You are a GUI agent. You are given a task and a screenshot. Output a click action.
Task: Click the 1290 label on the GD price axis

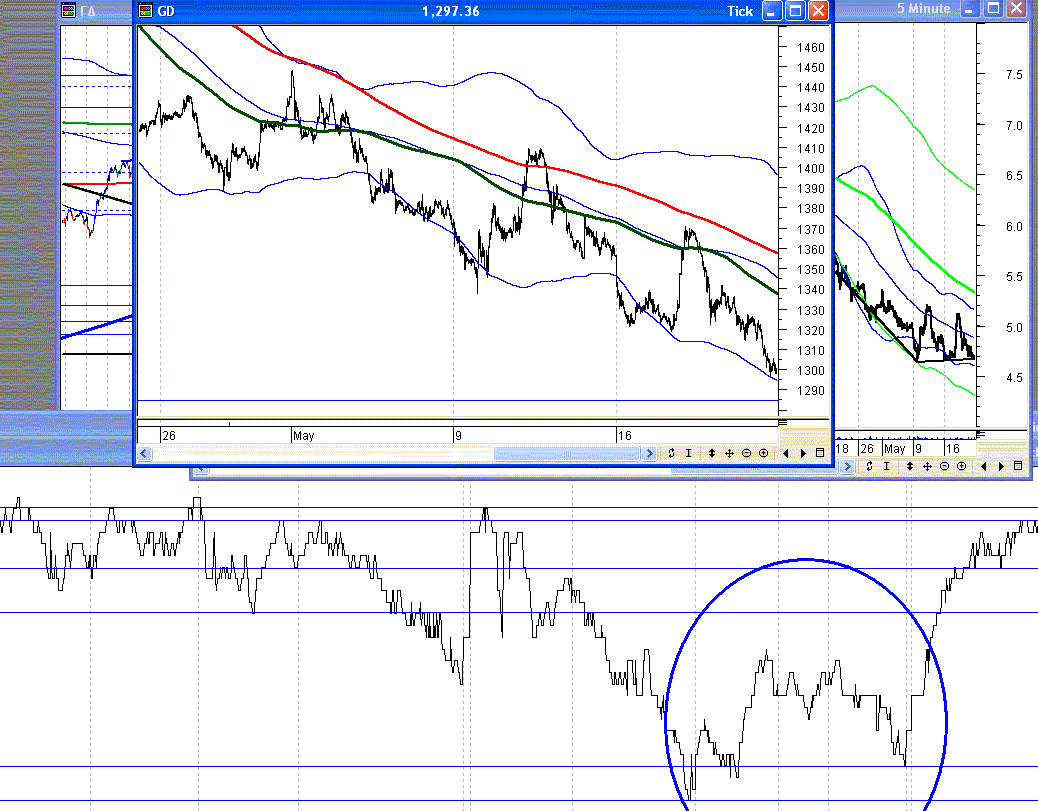coord(811,391)
